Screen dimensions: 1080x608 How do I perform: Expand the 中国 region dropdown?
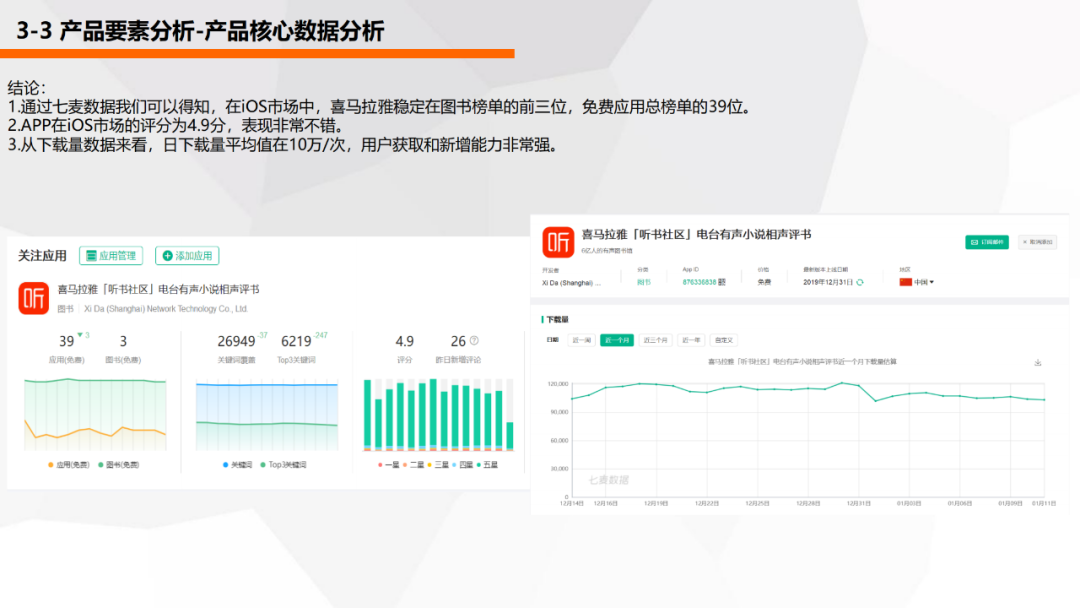[923, 282]
